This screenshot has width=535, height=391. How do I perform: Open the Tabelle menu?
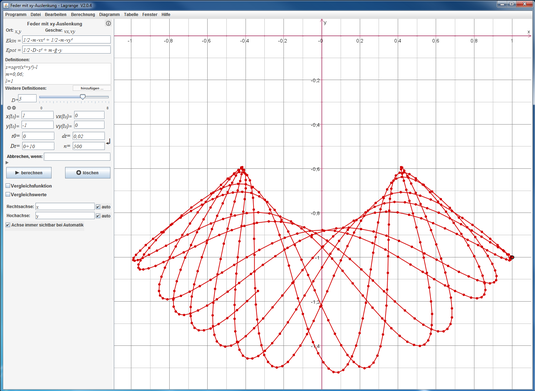131,15
